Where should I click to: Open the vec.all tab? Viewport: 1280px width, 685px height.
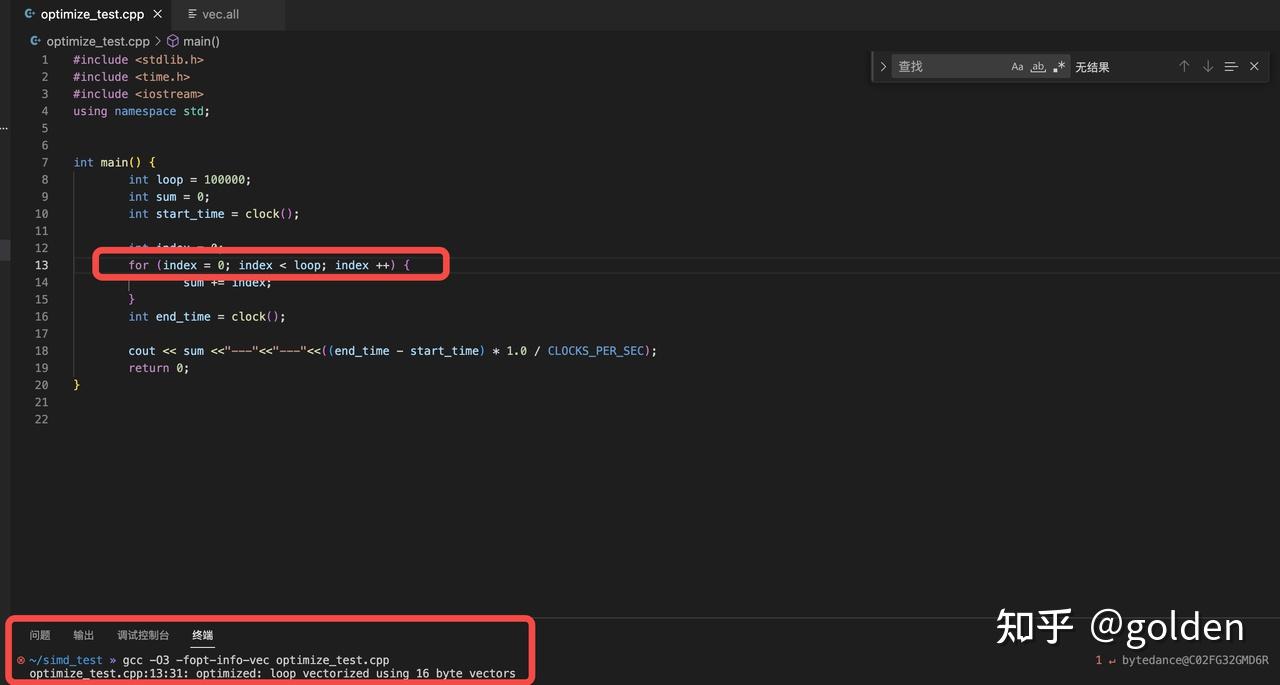[x=220, y=15]
